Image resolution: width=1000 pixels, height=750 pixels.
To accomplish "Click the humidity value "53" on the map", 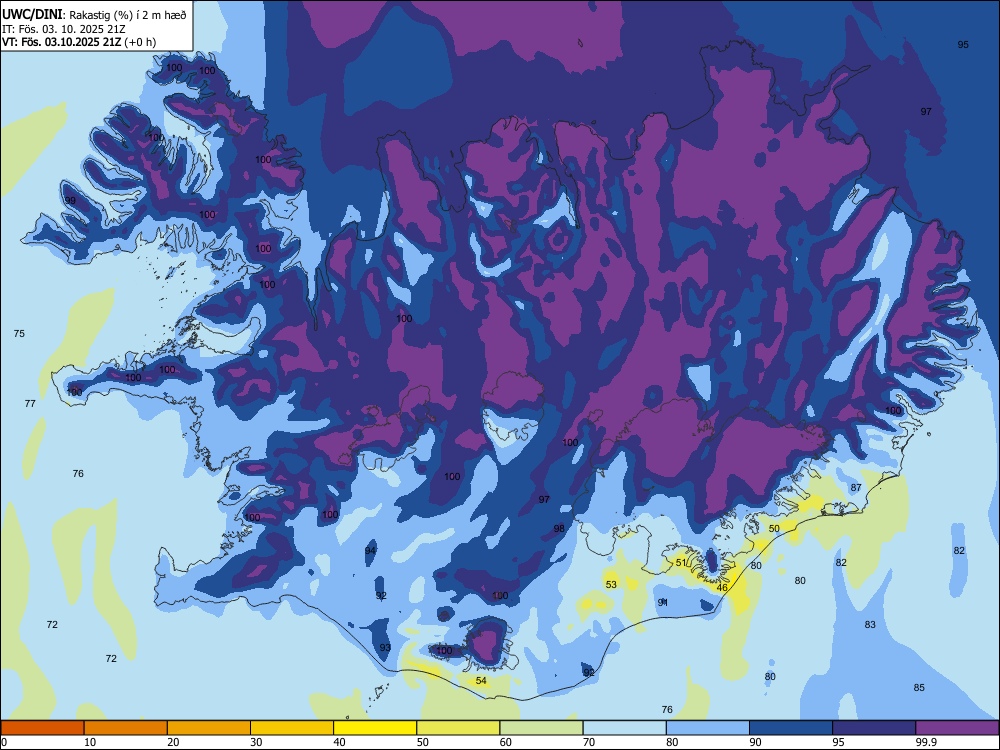I will pyautogui.click(x=611, y=584).
